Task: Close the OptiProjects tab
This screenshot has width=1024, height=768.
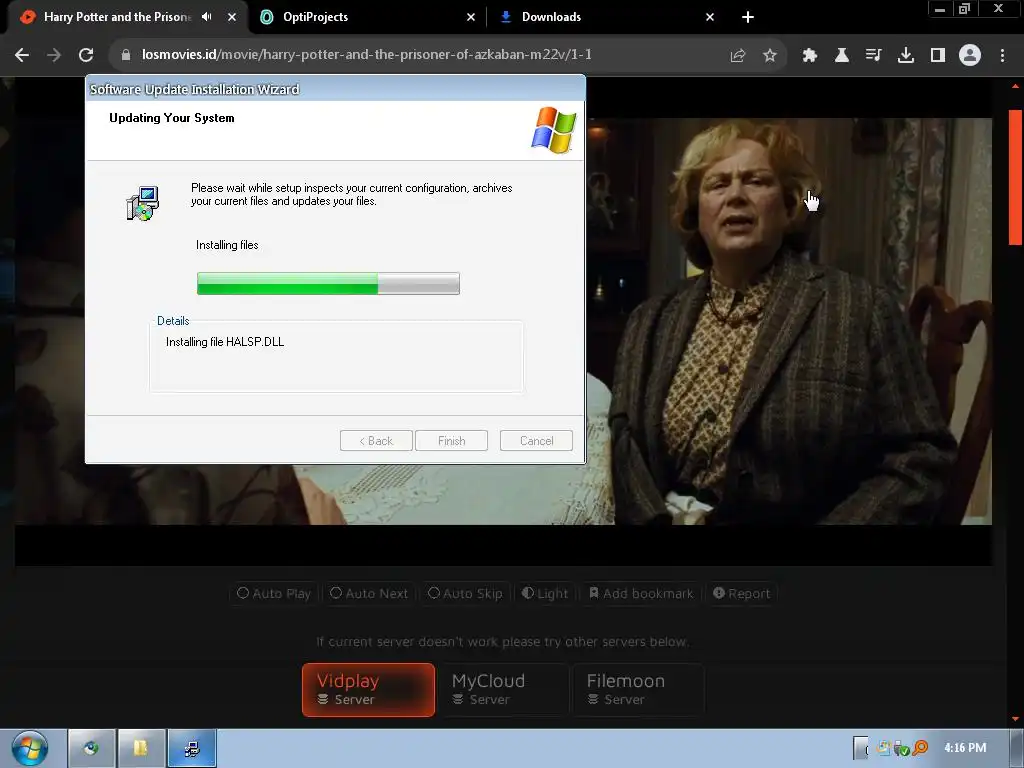Action: click(x=471, y=17)
